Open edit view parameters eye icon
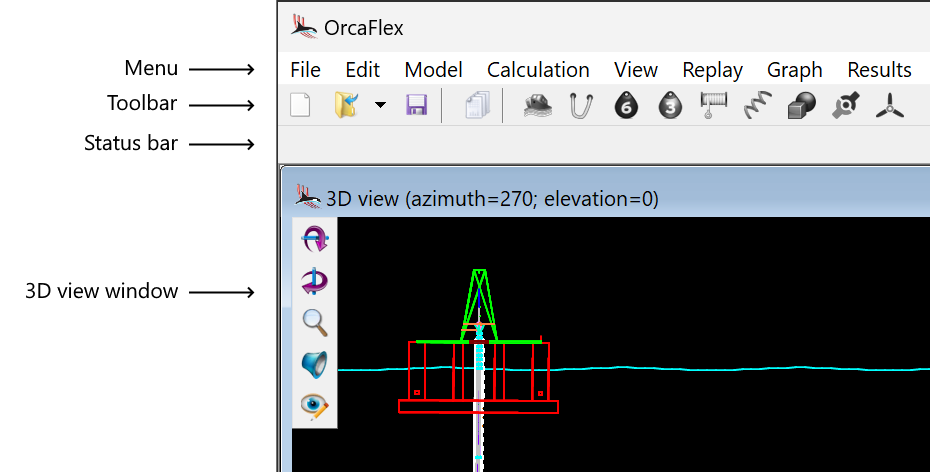 click(x=315, y=406)
